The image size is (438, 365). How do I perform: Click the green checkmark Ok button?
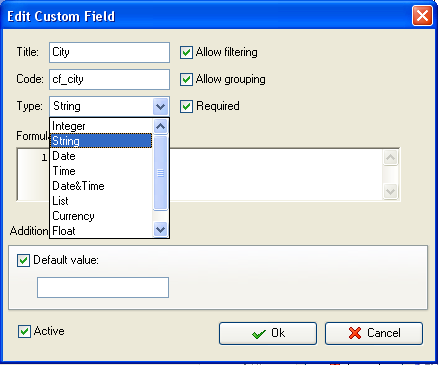268,333
